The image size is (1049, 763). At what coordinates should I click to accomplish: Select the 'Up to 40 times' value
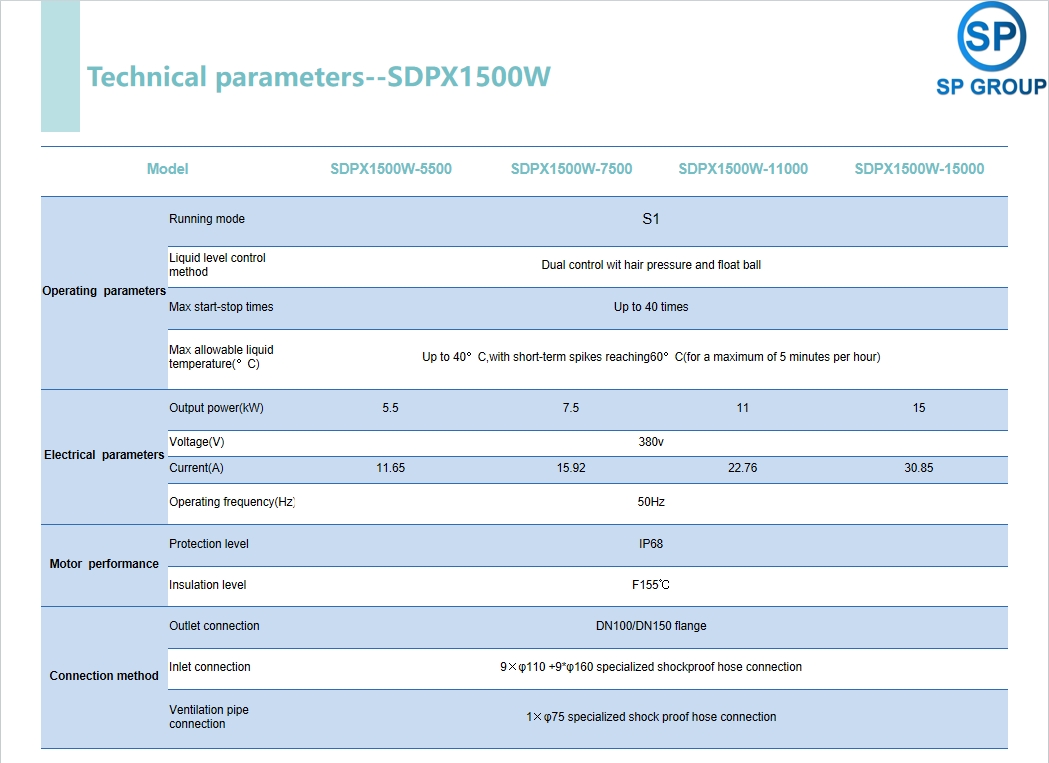(x=651, y=307)
